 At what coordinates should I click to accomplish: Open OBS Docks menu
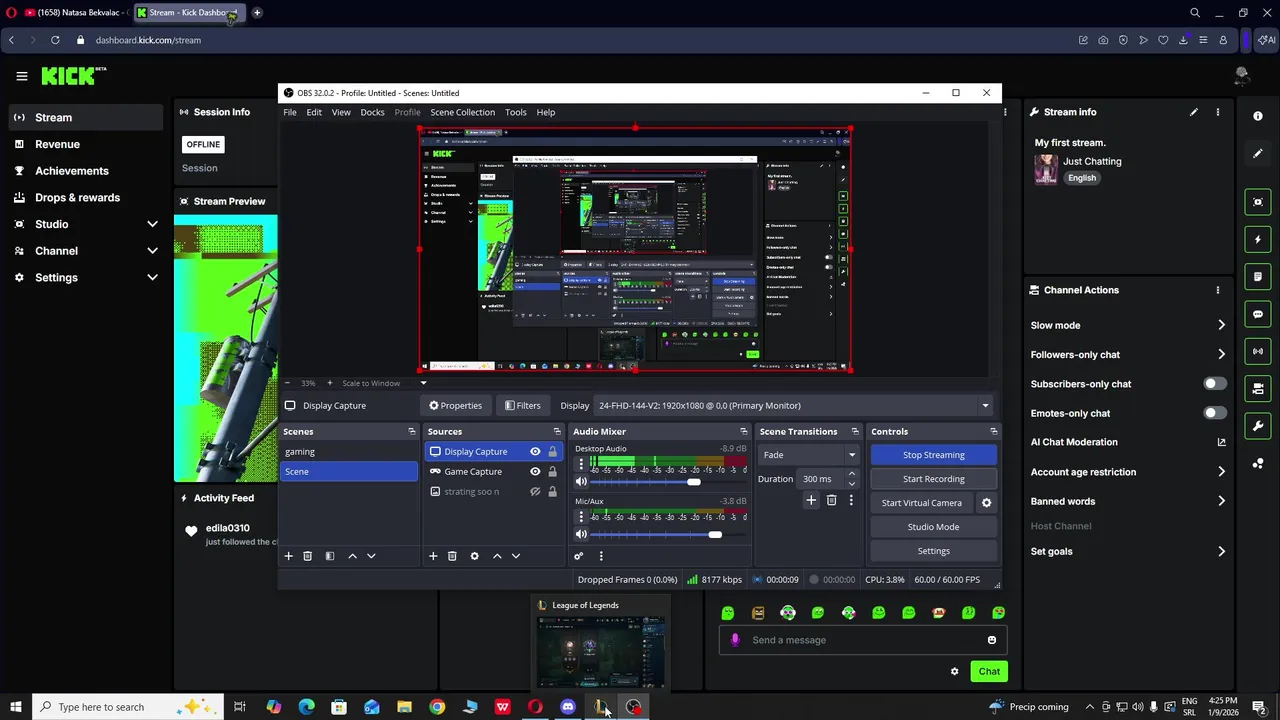pyautogui.click(x=372, y=112)
